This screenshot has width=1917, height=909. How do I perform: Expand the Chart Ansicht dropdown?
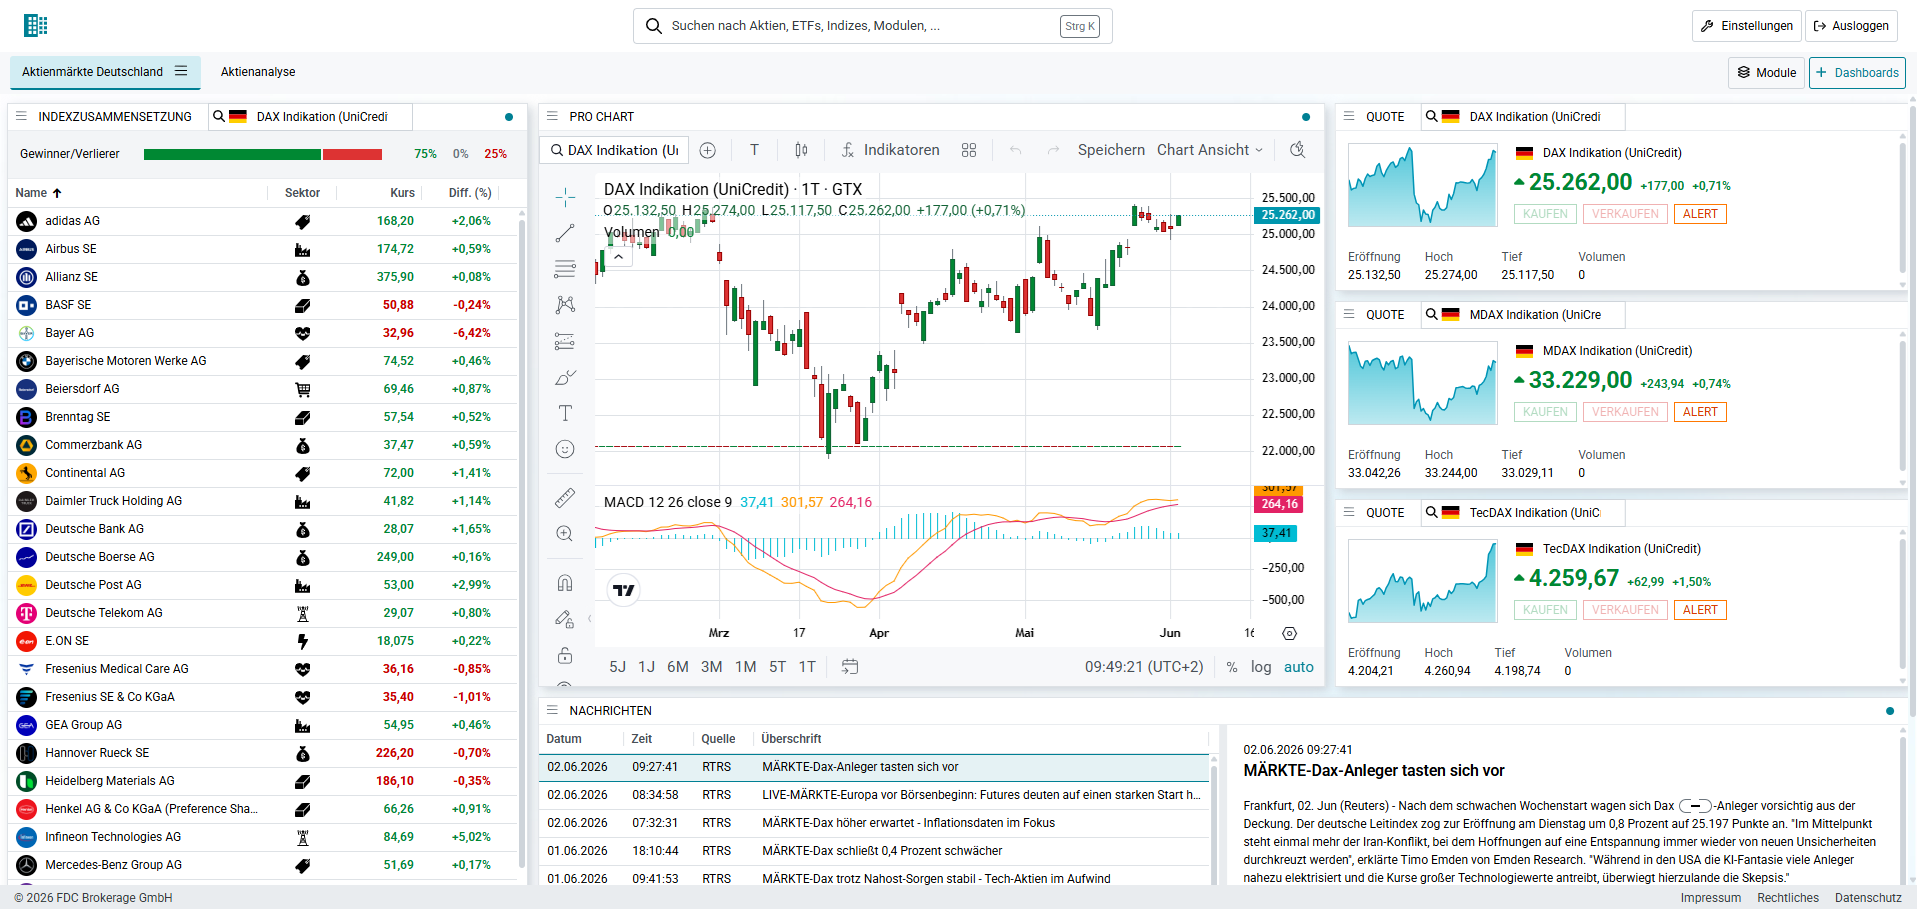coord(1210,150)
